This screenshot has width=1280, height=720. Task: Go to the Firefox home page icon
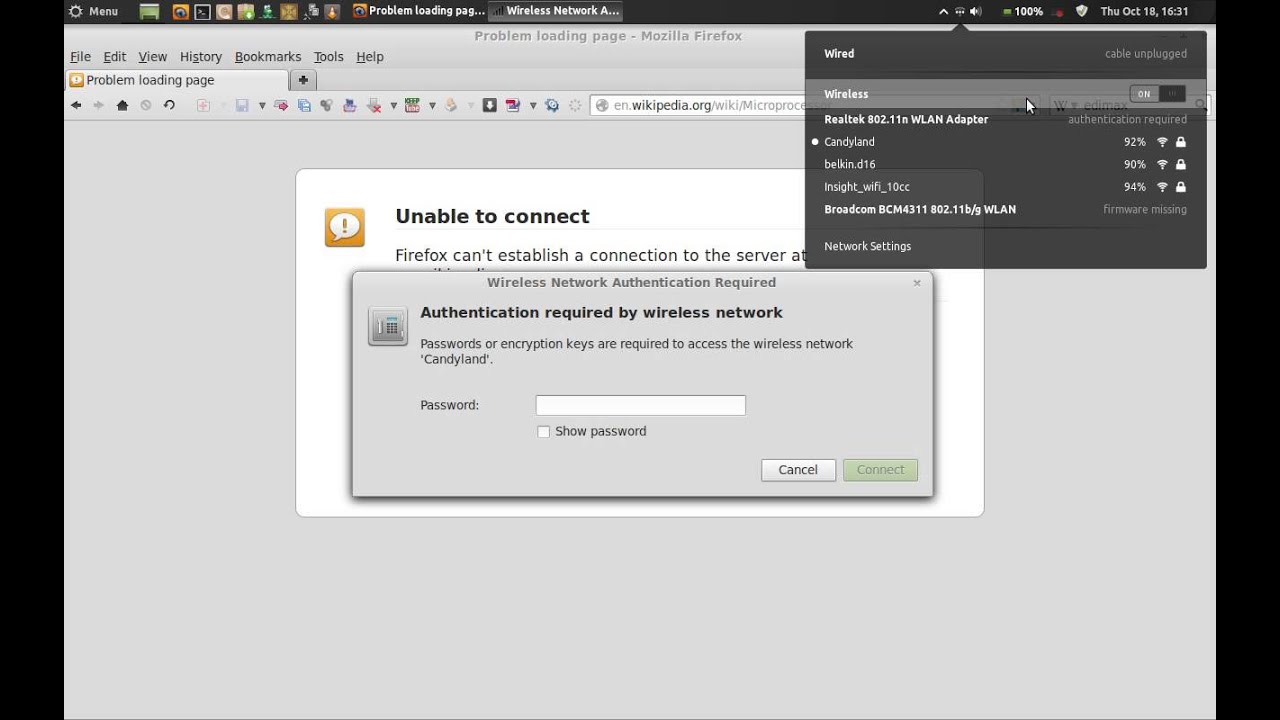[x=122, y=105]
